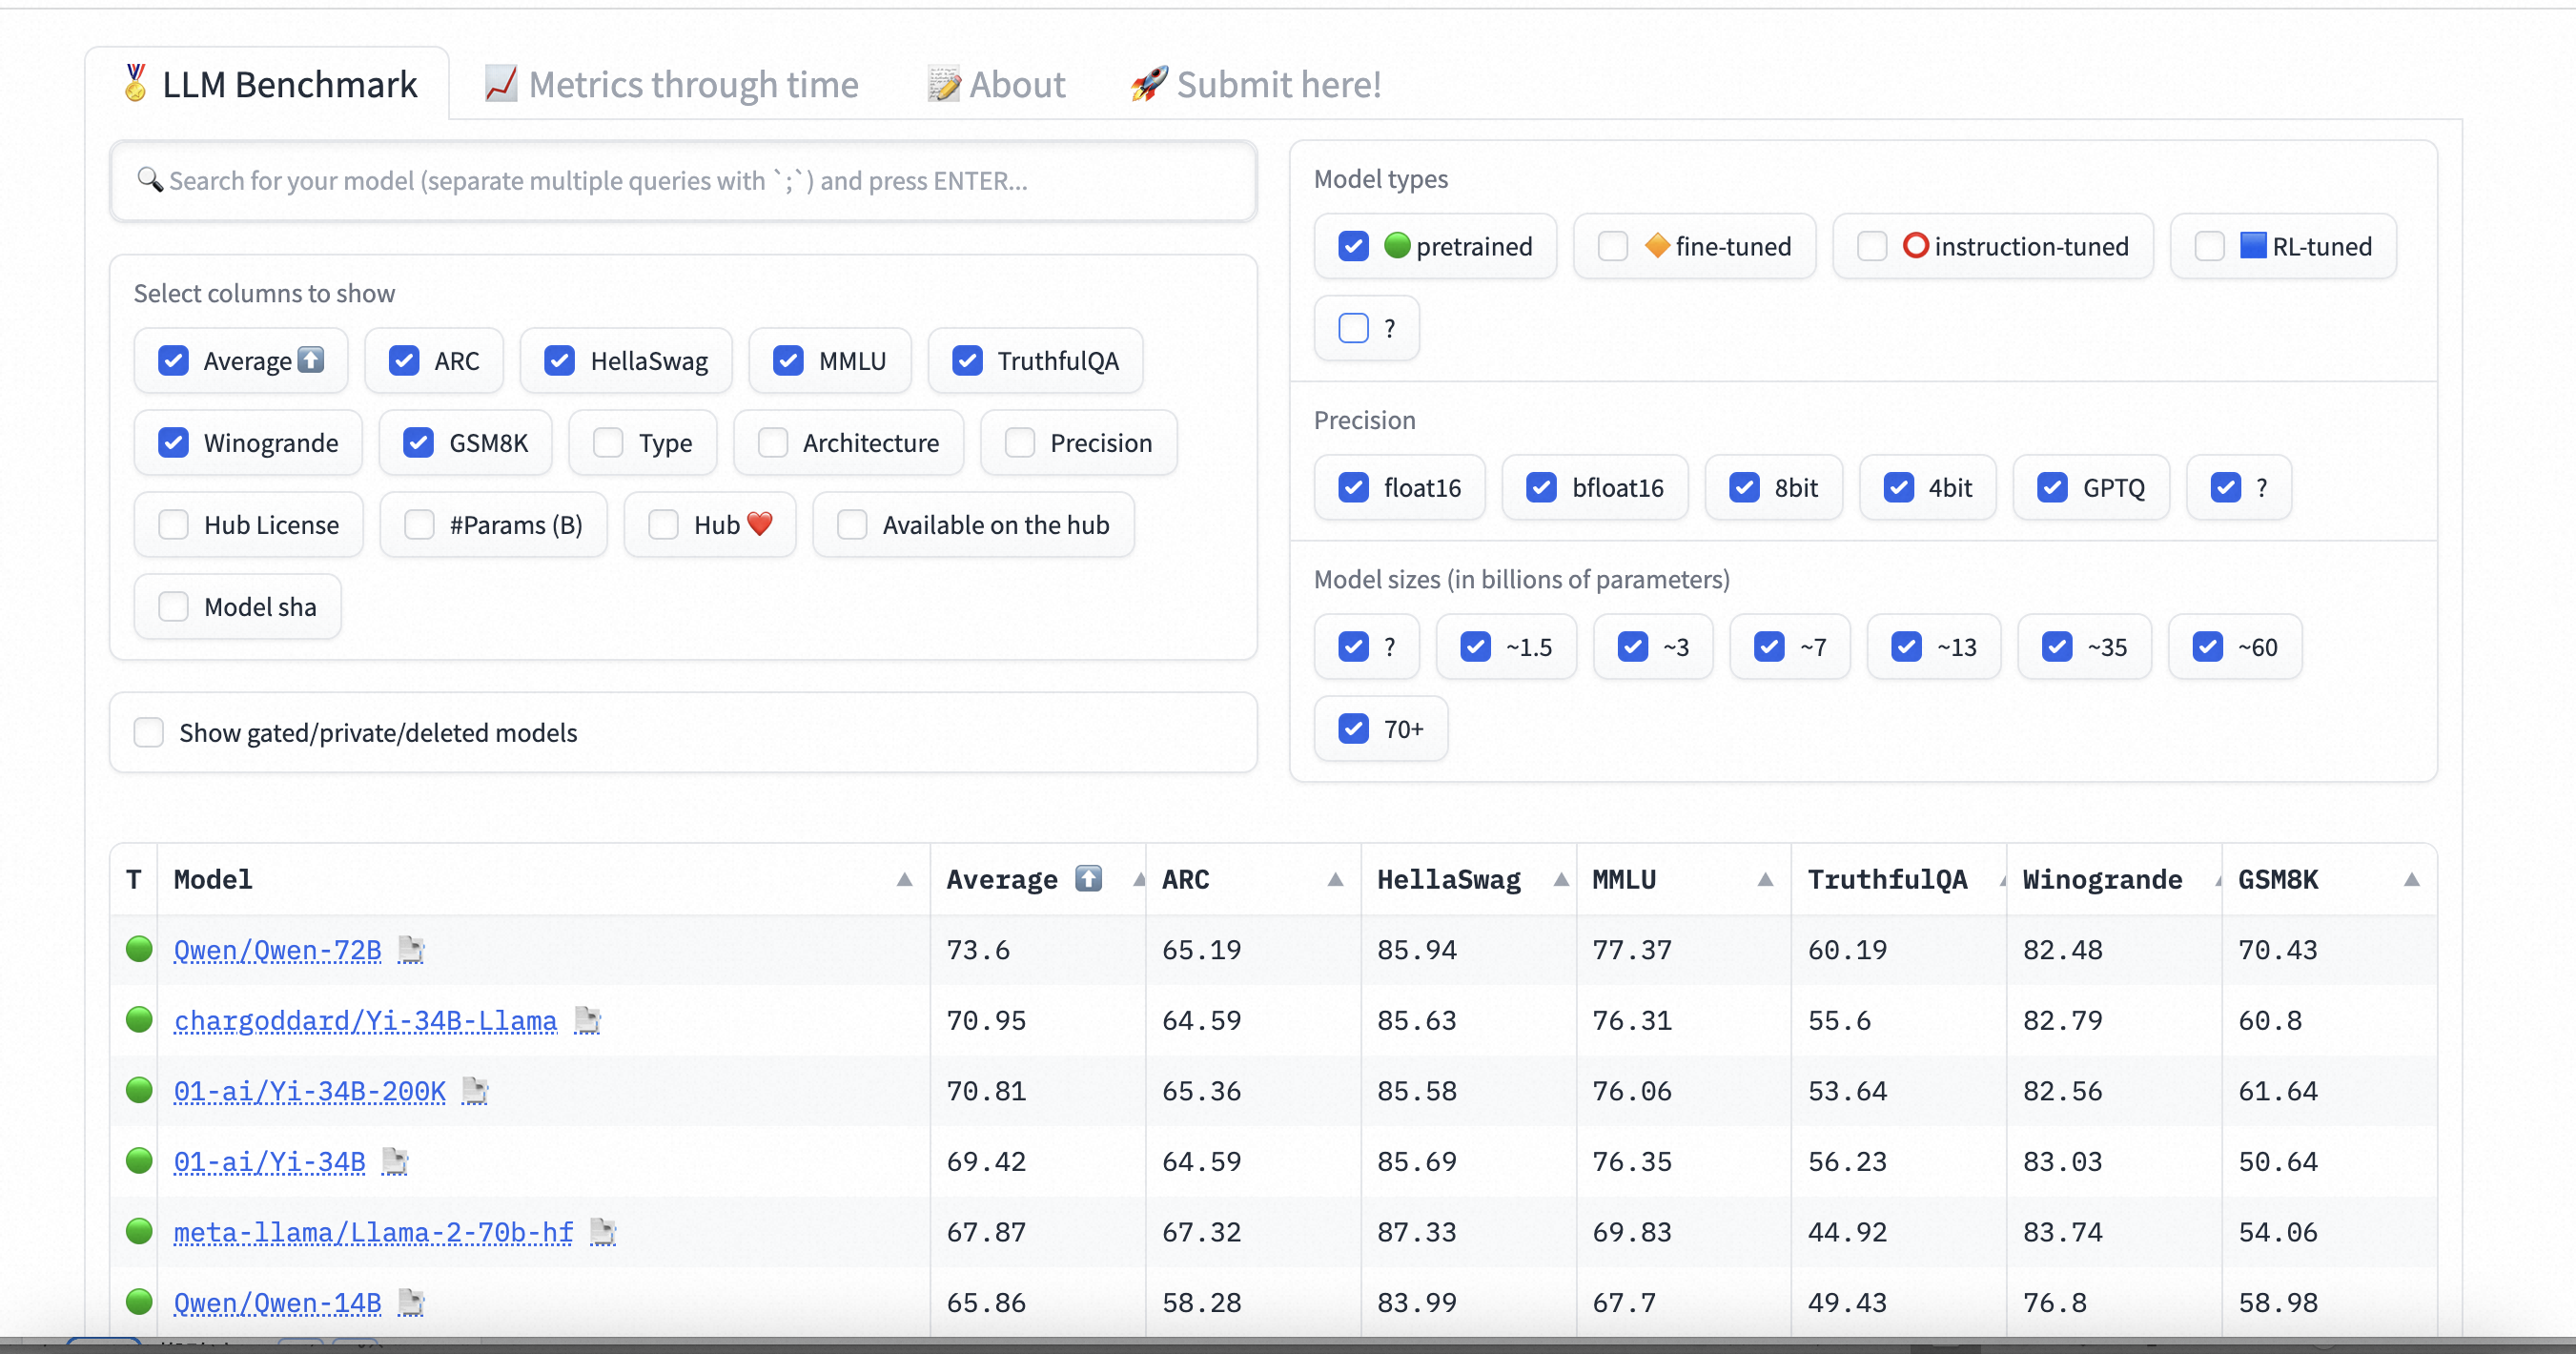Toggle the GSM8K column checkbox
Image resolution: width=2576 pixels, height=1354 pixels.
pyautogui.click(x=418, y=443)
